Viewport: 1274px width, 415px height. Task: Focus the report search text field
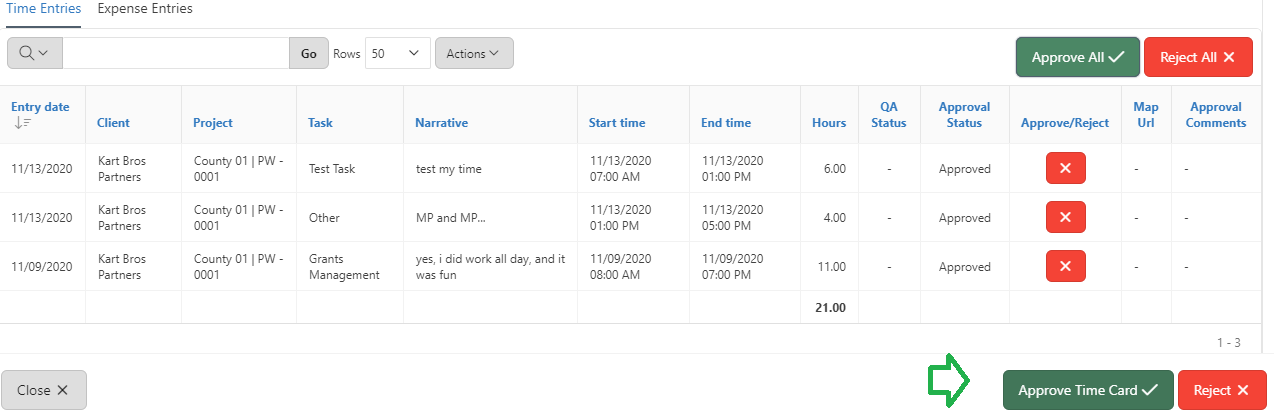click(176, 54)
